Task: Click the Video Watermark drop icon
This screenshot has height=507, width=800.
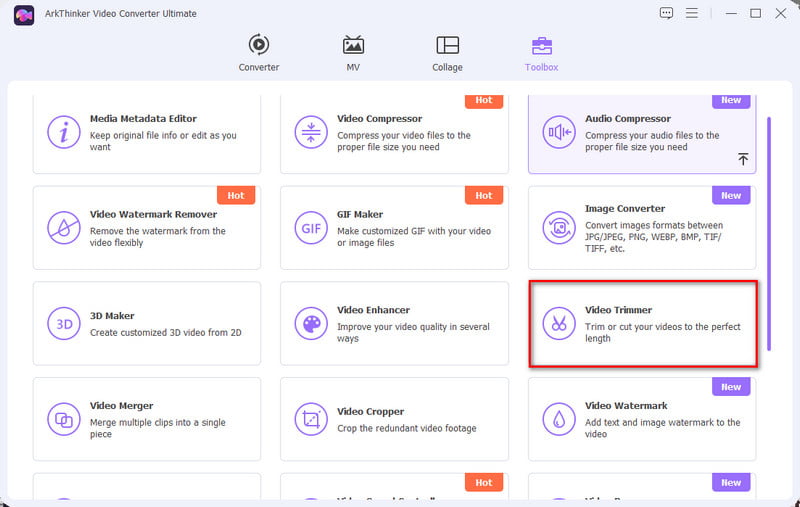Action: 559,420
